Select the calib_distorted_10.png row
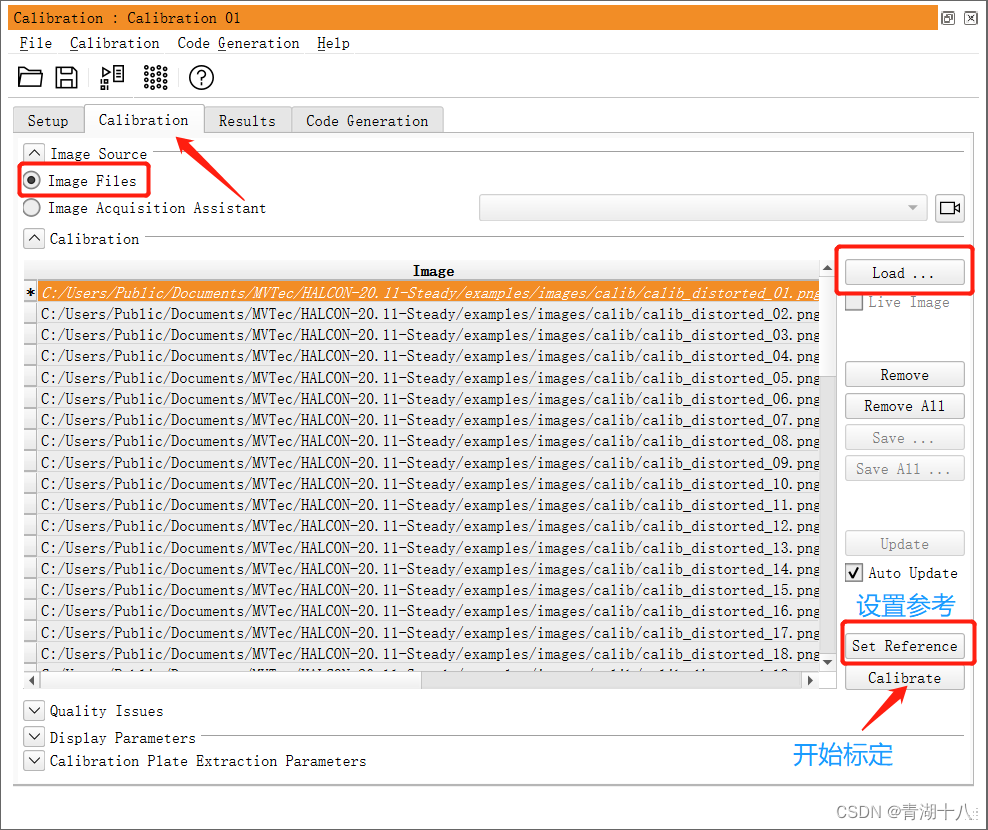Image resolution: width=988 pixels, height=830 pixels. (428, 484)
